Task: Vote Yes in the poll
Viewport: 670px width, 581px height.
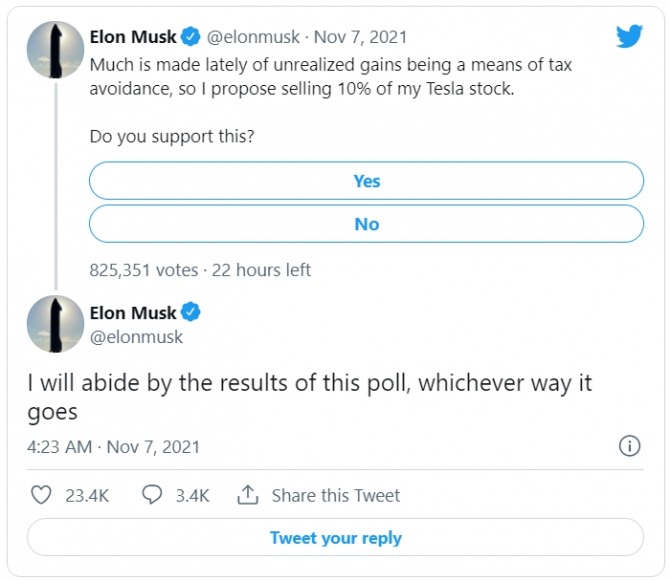Action: coord(366,181)
